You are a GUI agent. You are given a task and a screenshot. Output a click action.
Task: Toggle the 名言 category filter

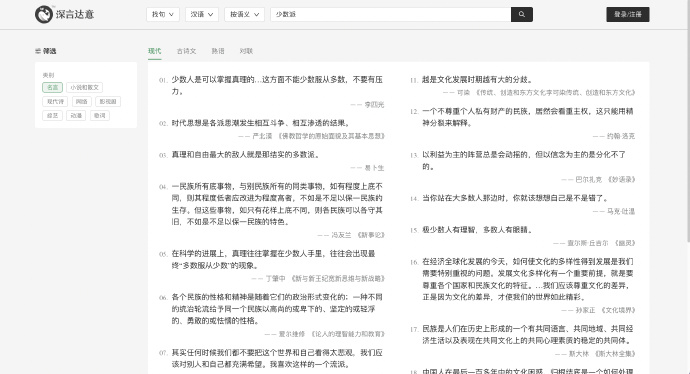(52, 88)
